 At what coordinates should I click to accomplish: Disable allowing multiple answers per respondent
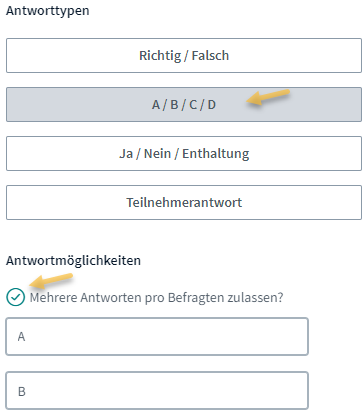coord(15,297)
